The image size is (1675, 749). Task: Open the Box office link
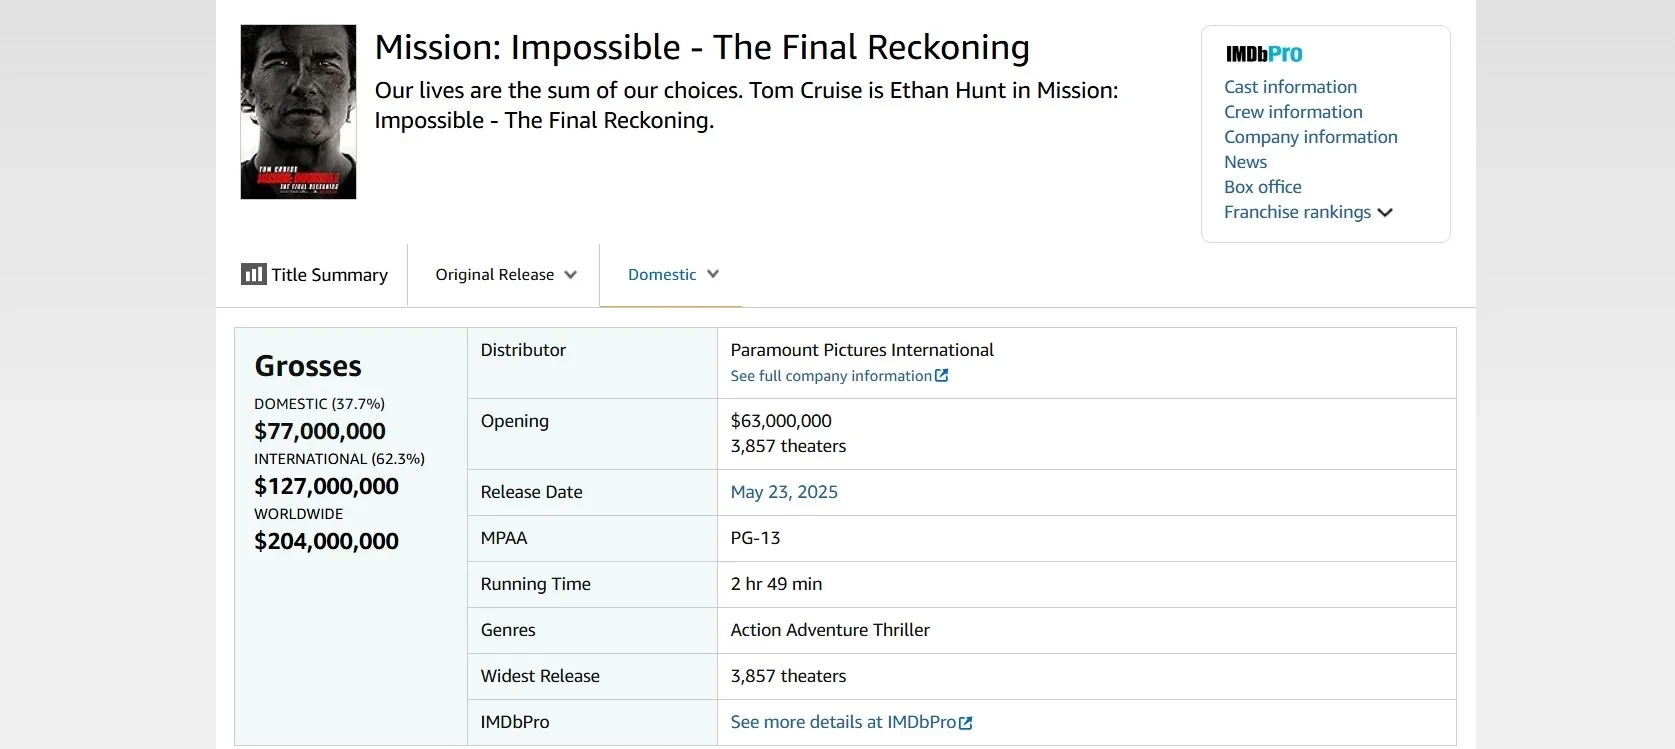[1262, 187]
